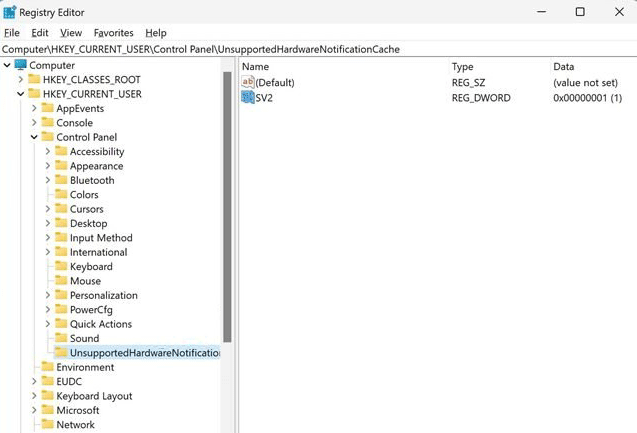Click the International folder icon
Screen dimensions: 637x433
61,252
